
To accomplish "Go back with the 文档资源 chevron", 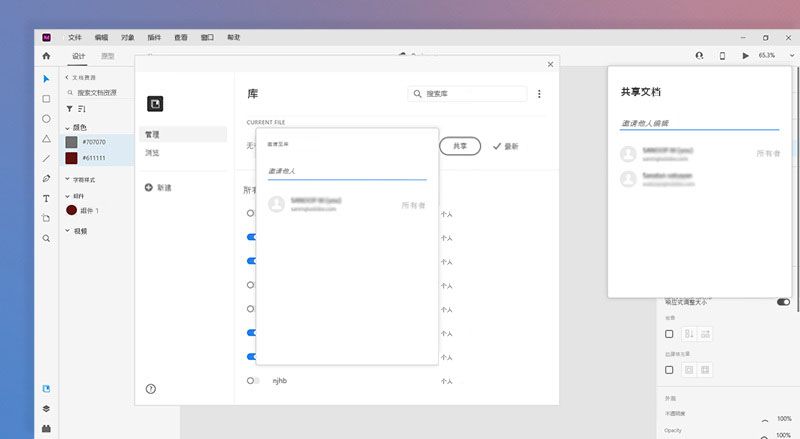I will coord(67,77).
